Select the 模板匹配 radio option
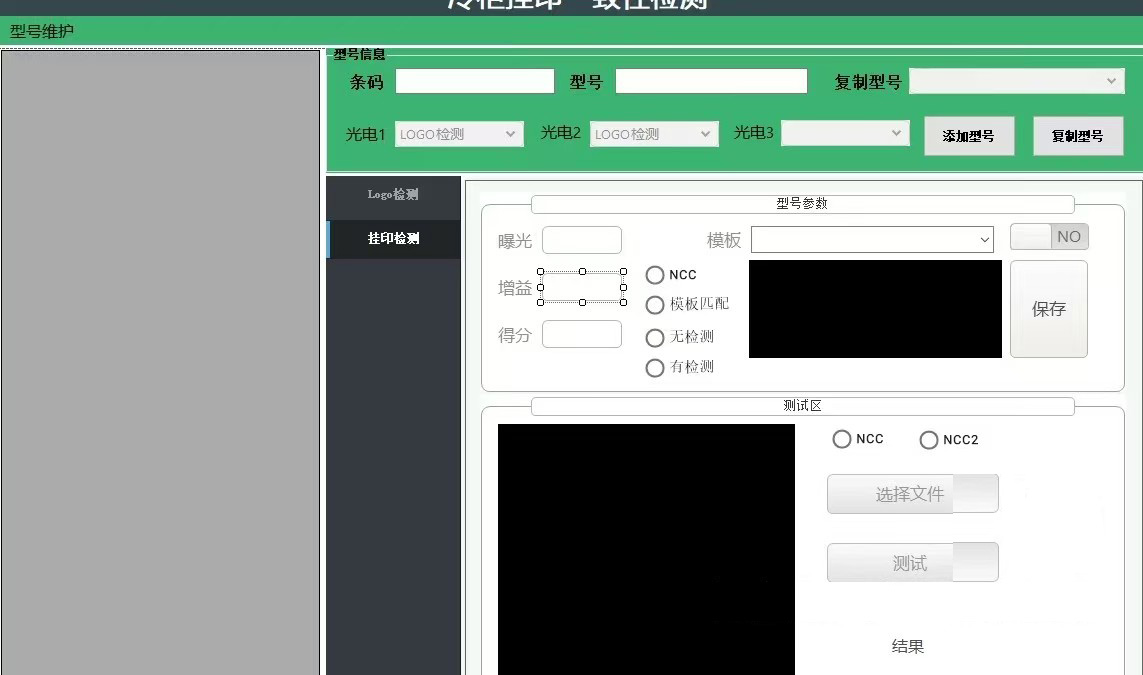 tap(655, 305)
